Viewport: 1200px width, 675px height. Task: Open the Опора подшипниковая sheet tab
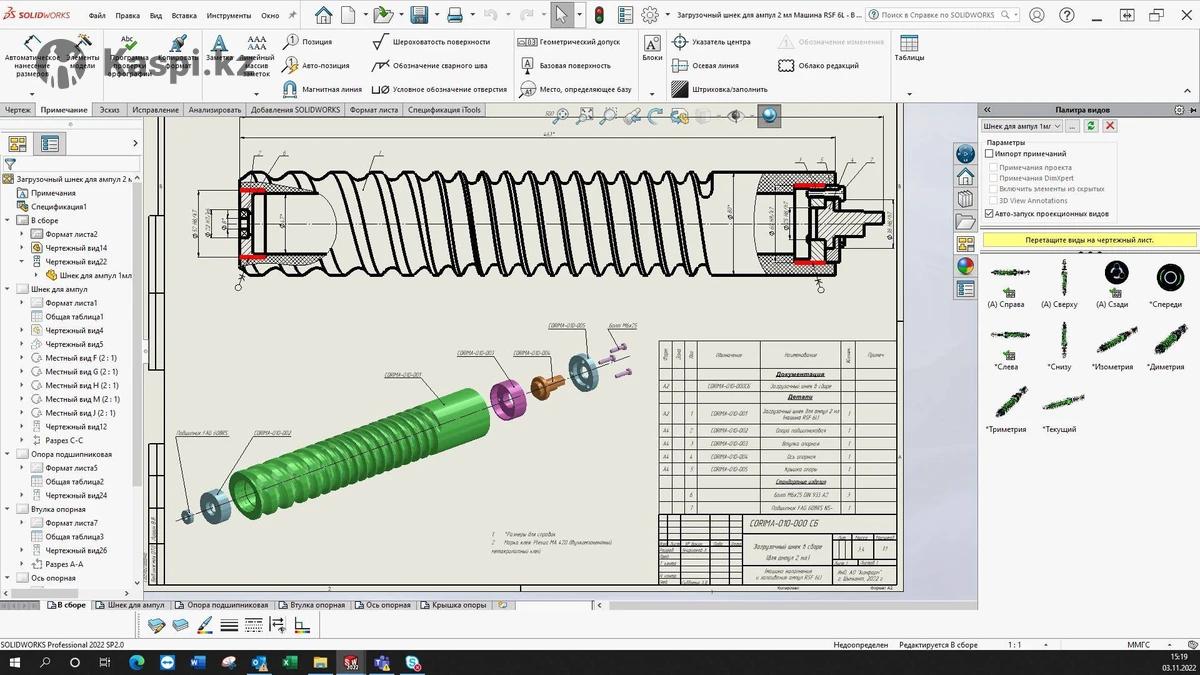pos(226,605)
